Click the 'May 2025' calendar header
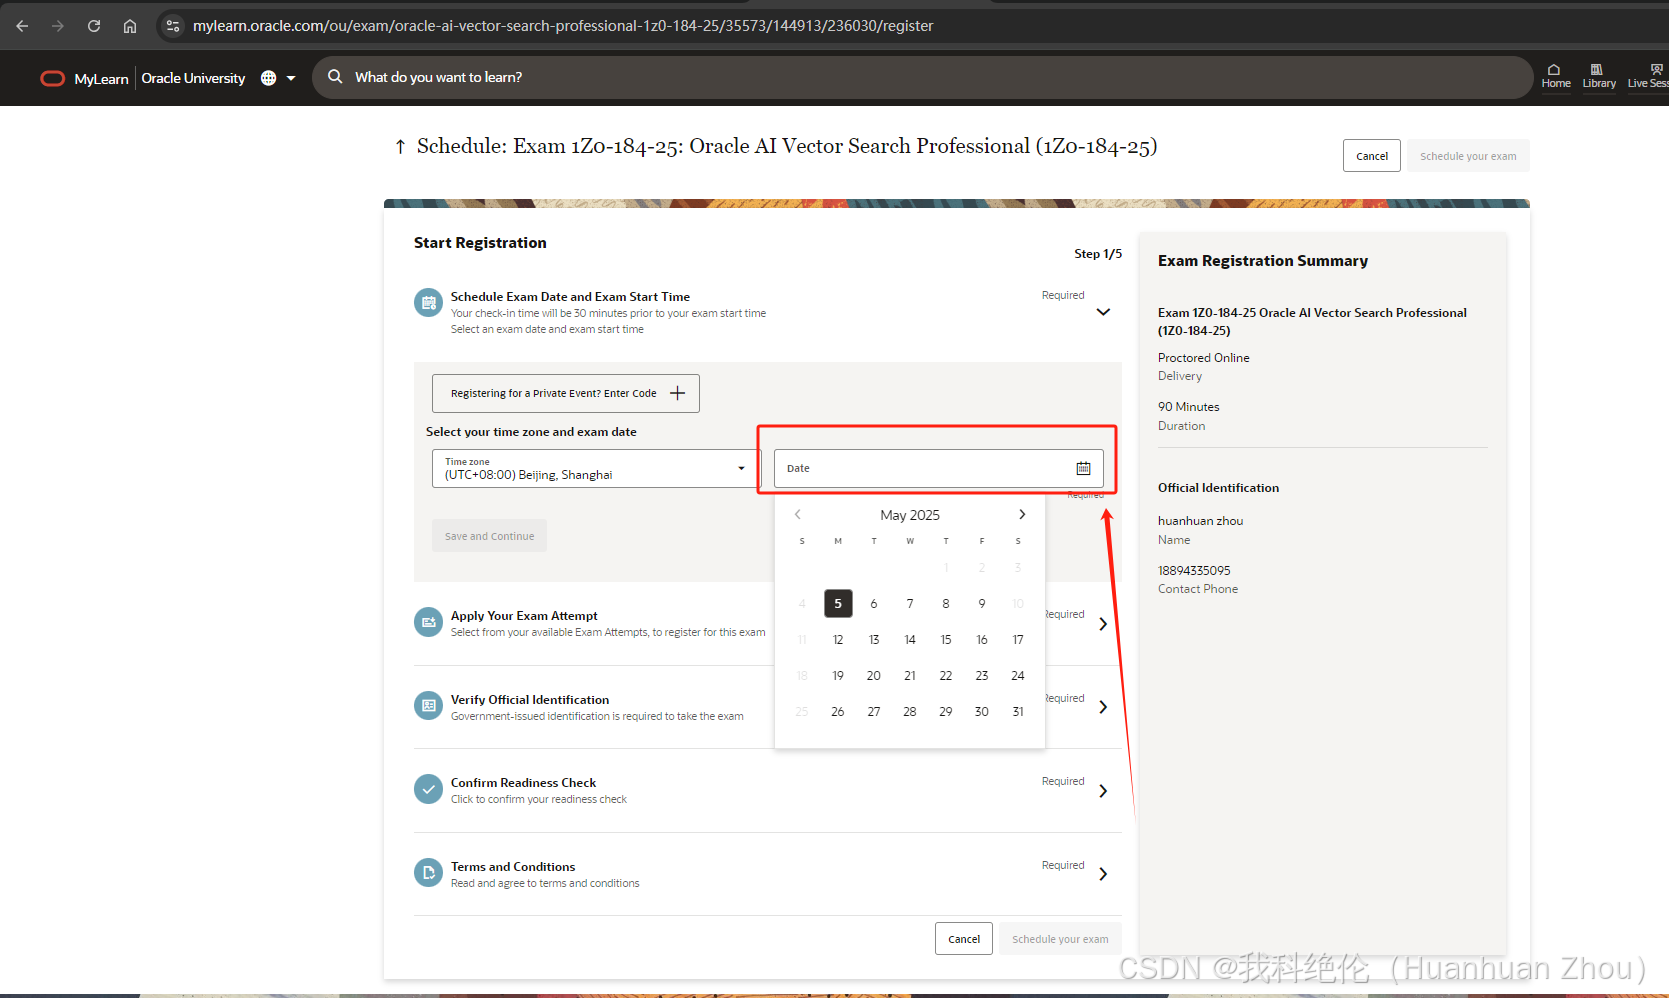This screenshot has height=998, width=1669. 910,515
